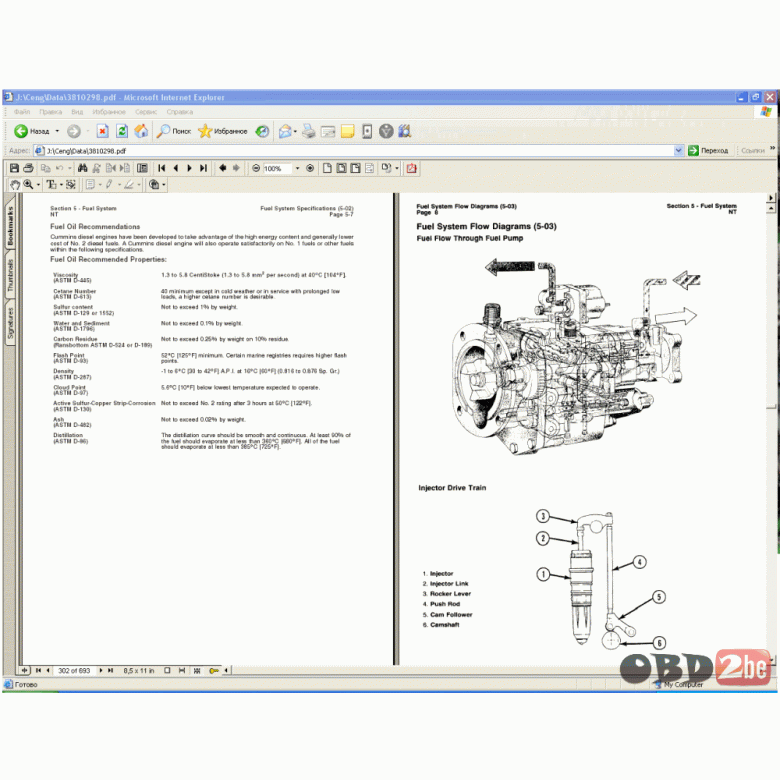Click the IE printer icon
Image resolution: width=780 pixels, height=780 pixels.
(308, 131)
